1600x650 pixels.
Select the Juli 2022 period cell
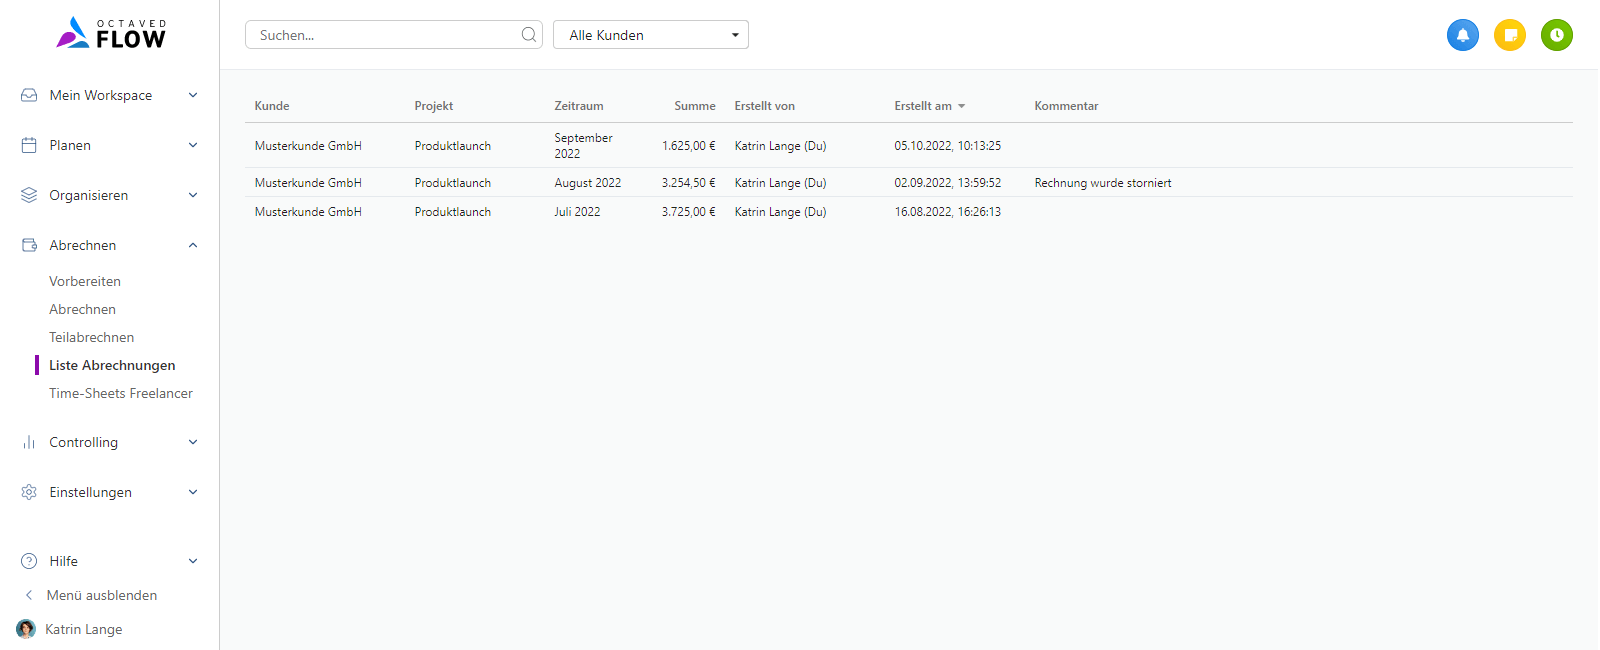[x=578, y=212]
